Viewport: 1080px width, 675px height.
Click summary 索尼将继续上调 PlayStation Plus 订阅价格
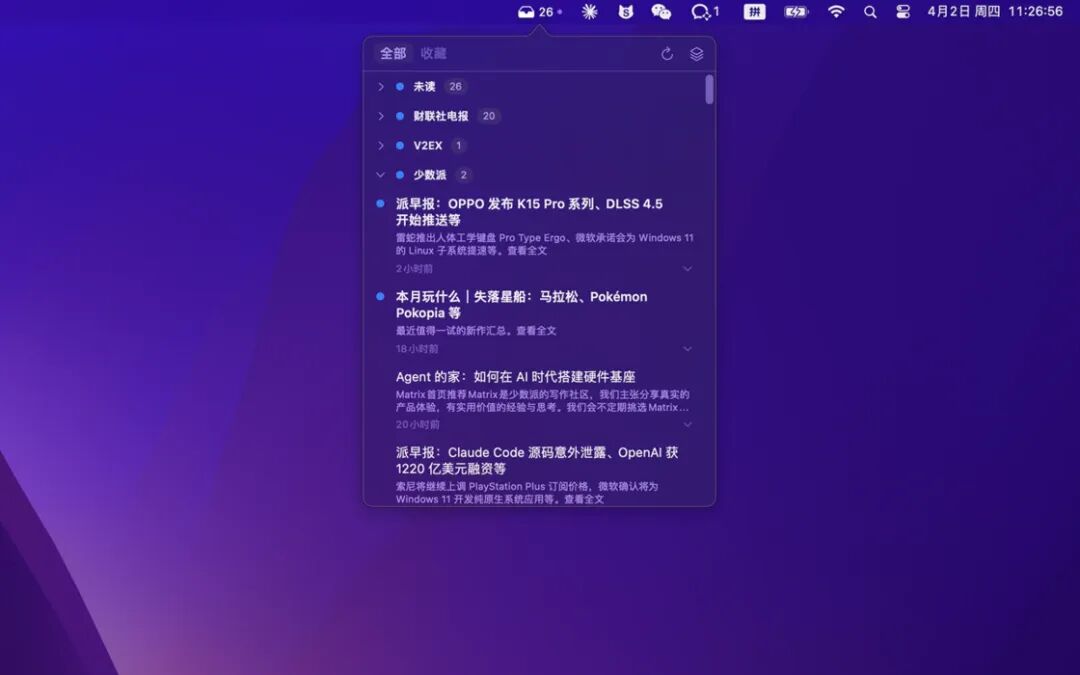[x=527, y=492]
